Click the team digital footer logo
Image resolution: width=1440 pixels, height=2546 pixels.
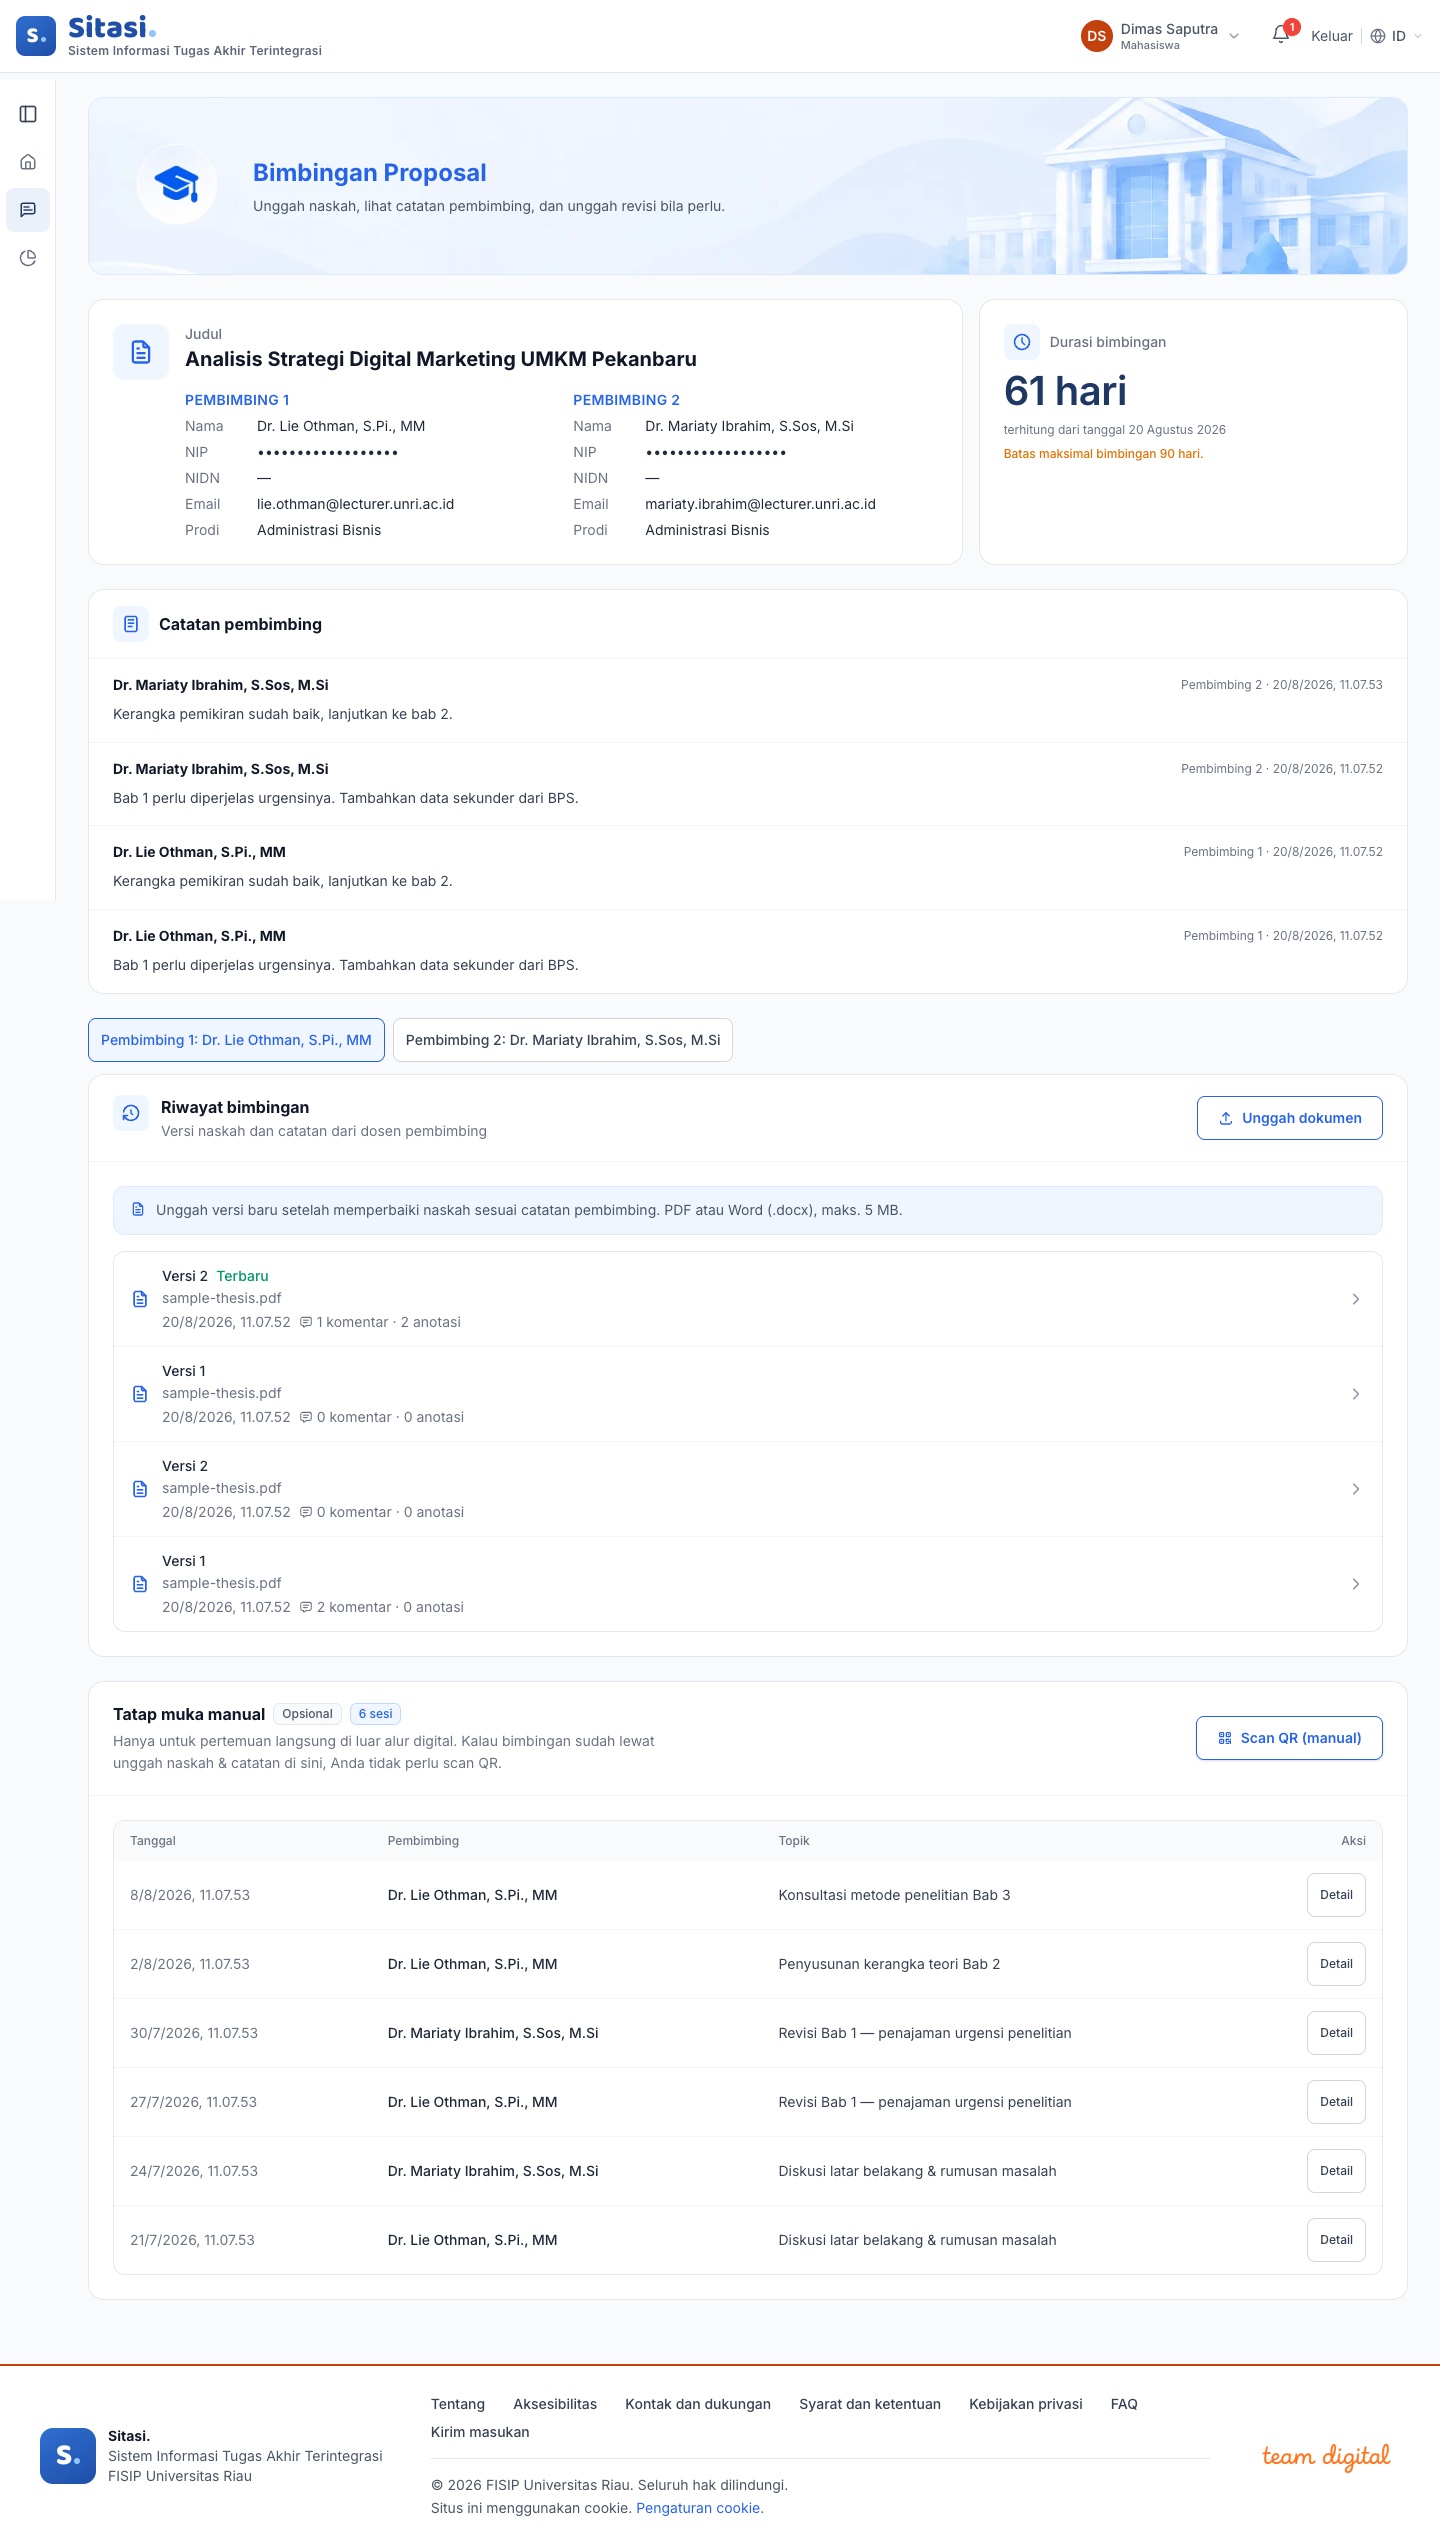point(1326,2456)
